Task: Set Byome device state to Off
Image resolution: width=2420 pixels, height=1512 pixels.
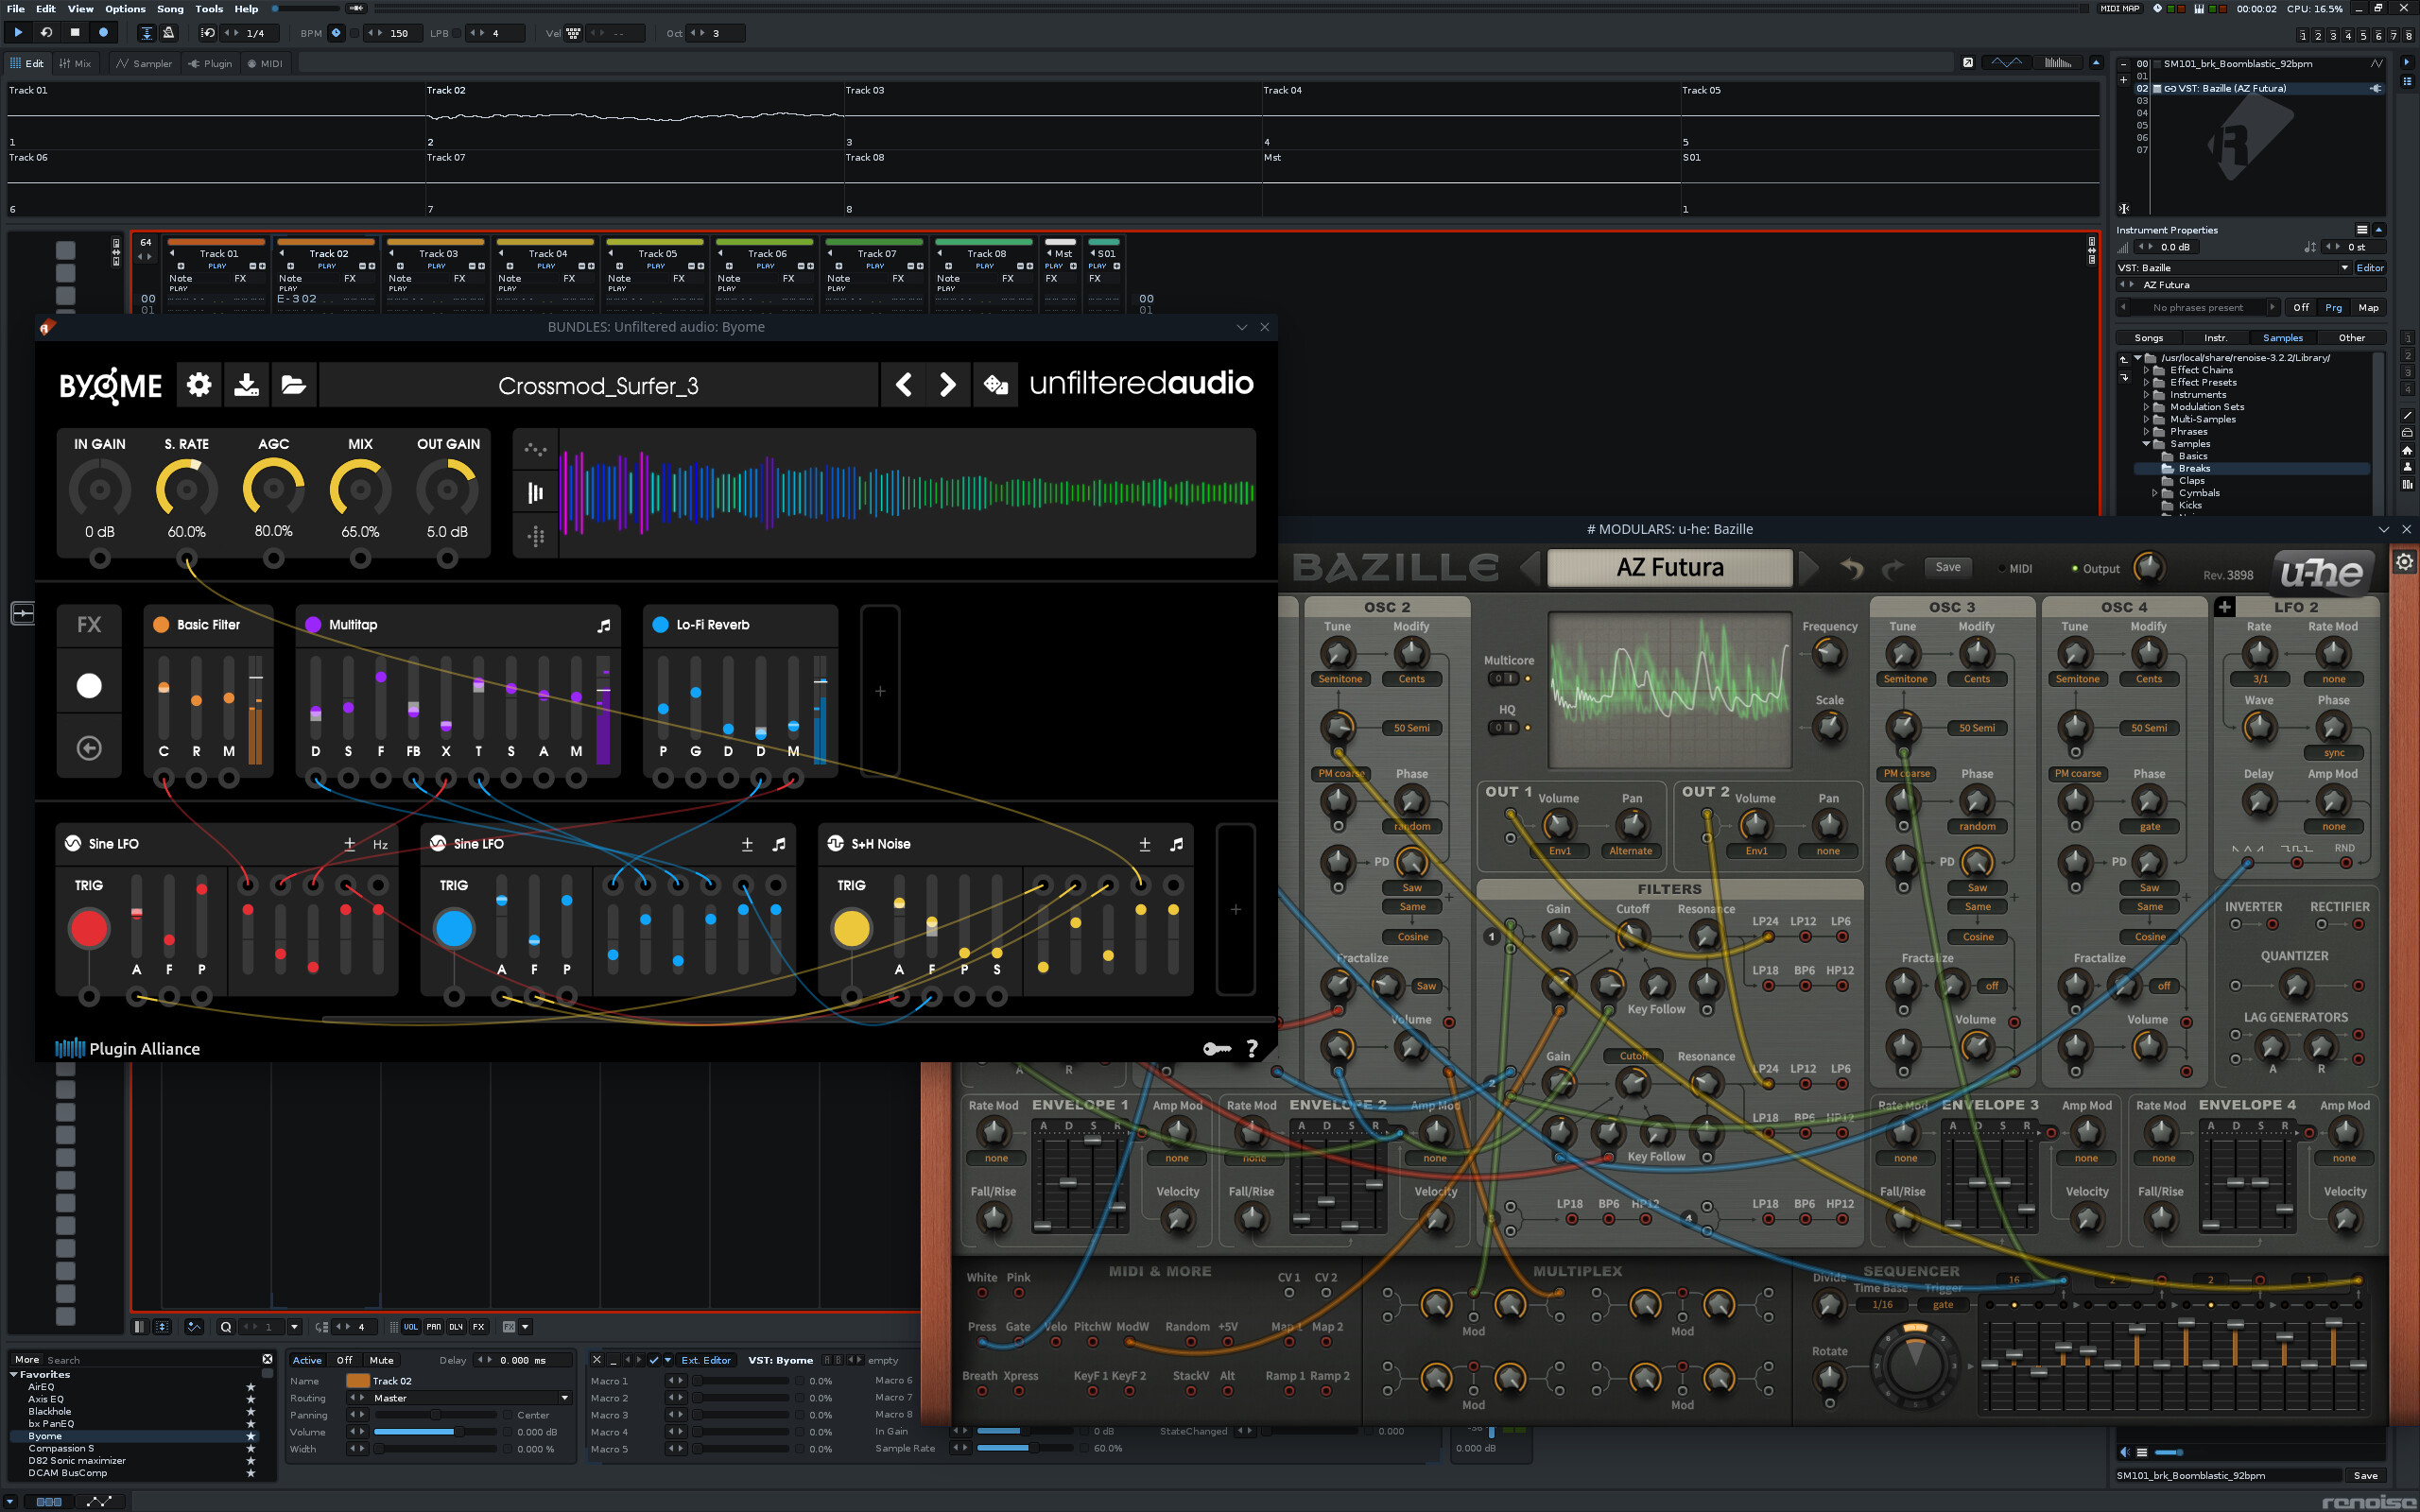Action: 344,1360
